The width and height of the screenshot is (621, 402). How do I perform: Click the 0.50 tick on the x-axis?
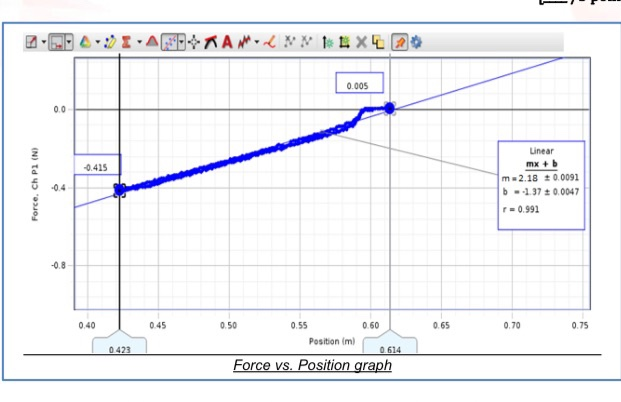click(x=229, y=326)
